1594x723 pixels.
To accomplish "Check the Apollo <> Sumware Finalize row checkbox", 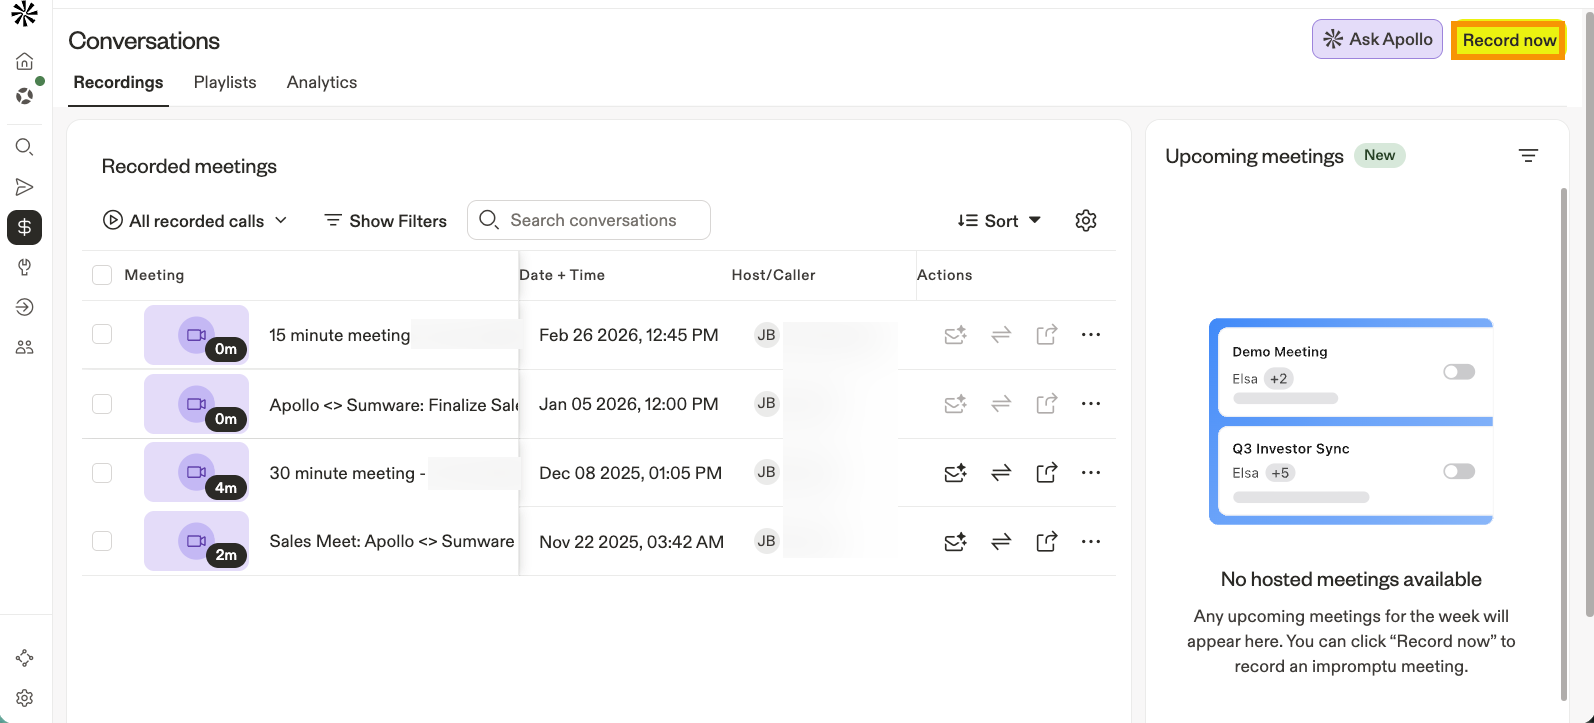I will (x=102, y=404).
